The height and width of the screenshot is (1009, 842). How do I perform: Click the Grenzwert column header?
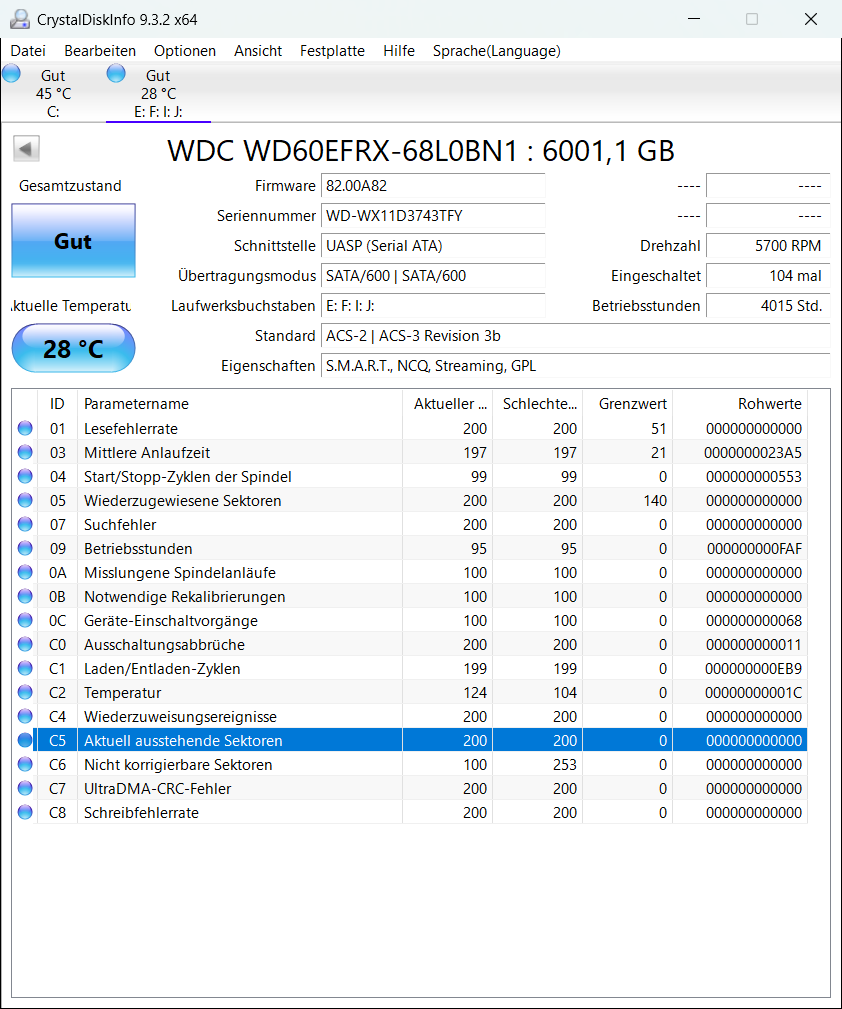pyautogui.click(x=628, y=403)
